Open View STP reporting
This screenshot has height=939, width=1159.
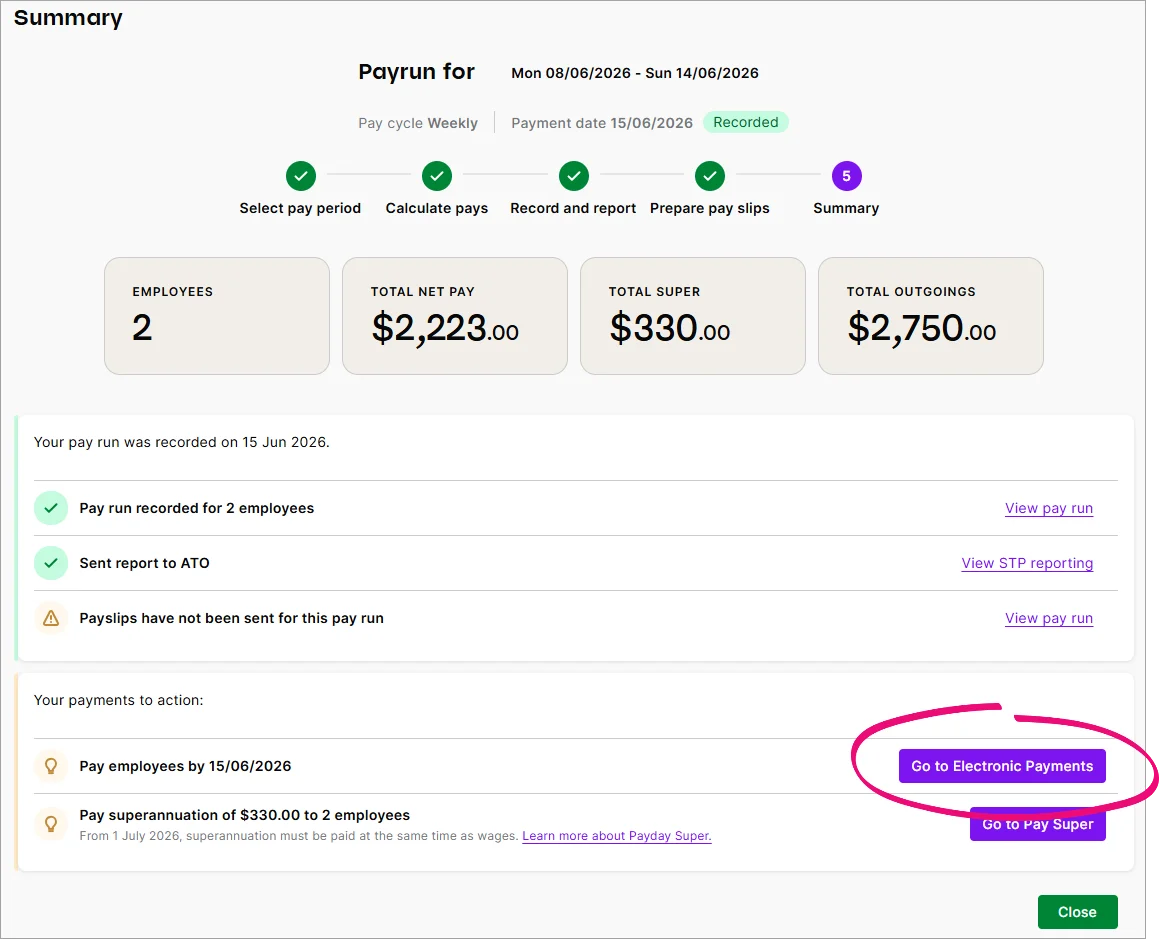1026,563
